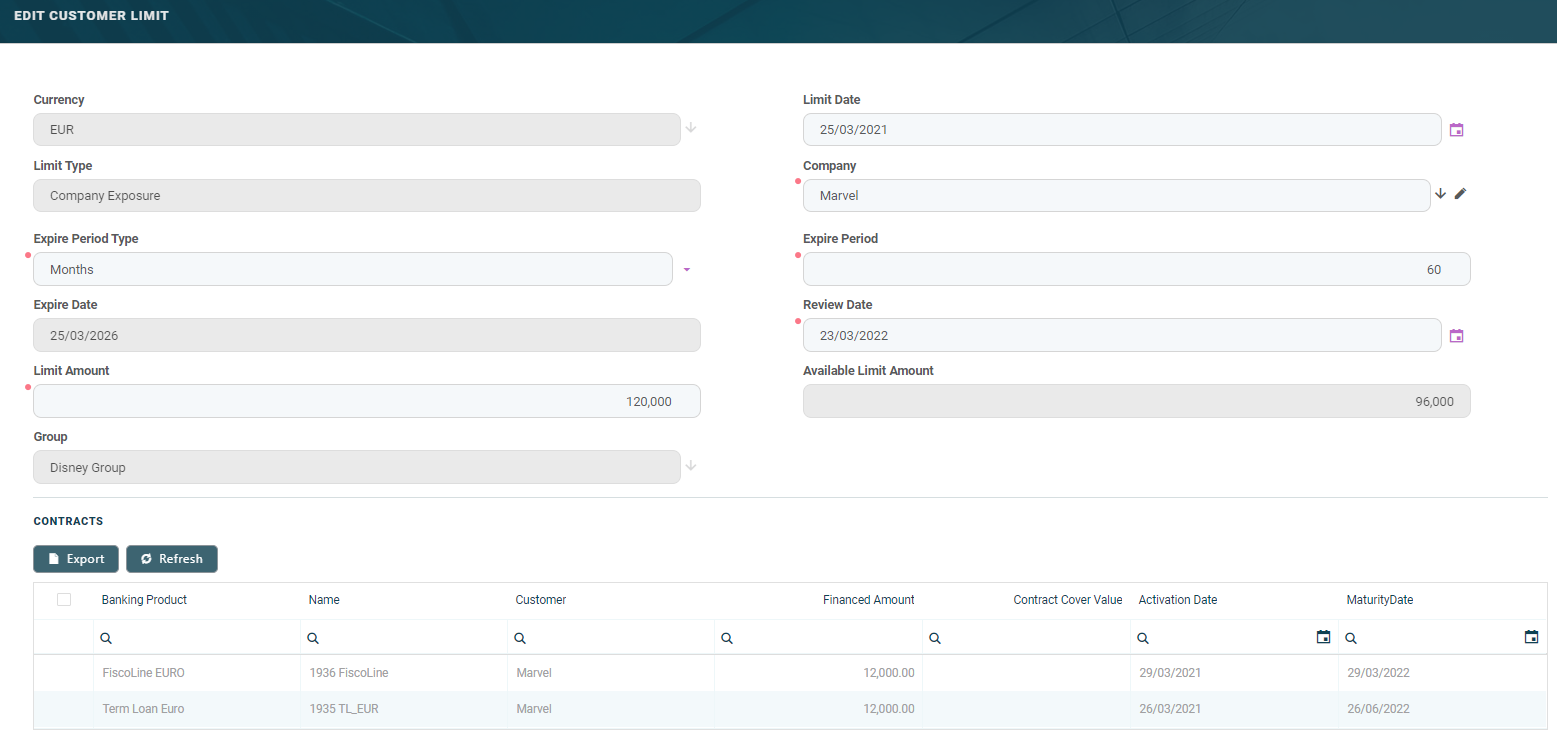Open the Company lookup arrow
This screenshot has height=737, width=1557.
coord(1440,194)
